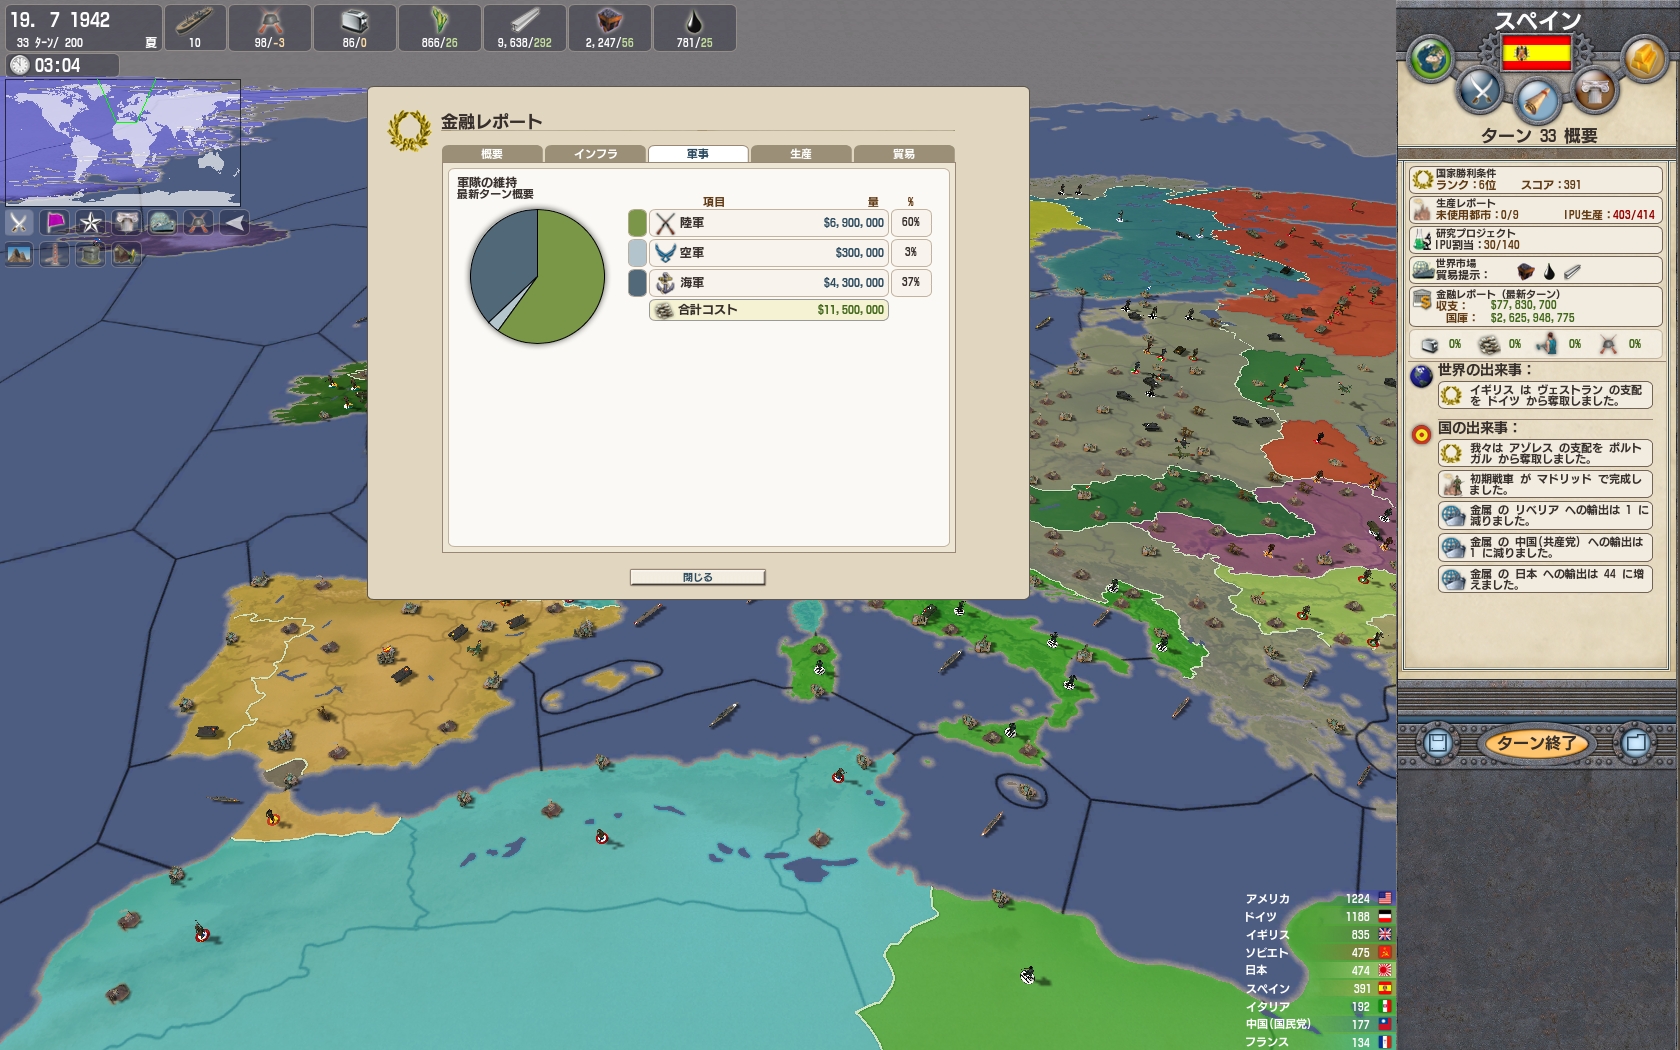Switch to the 概要 tab
The height and width of the screenshot is (1050, 1680).
492,154
